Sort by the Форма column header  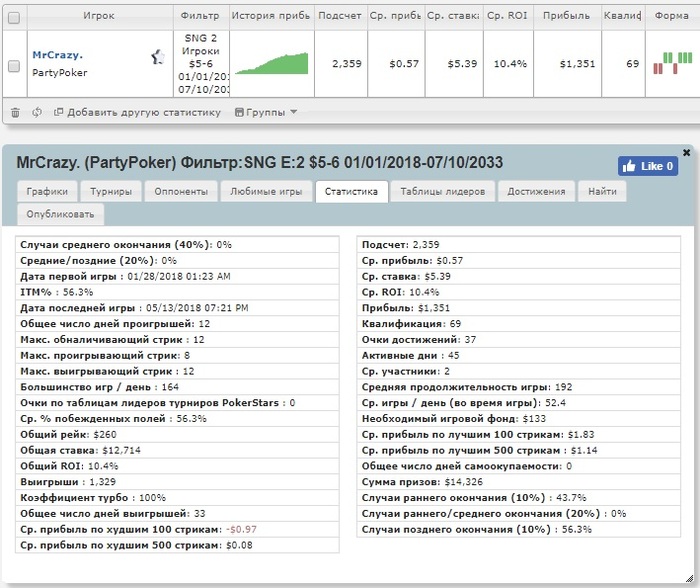coord(672,16)
